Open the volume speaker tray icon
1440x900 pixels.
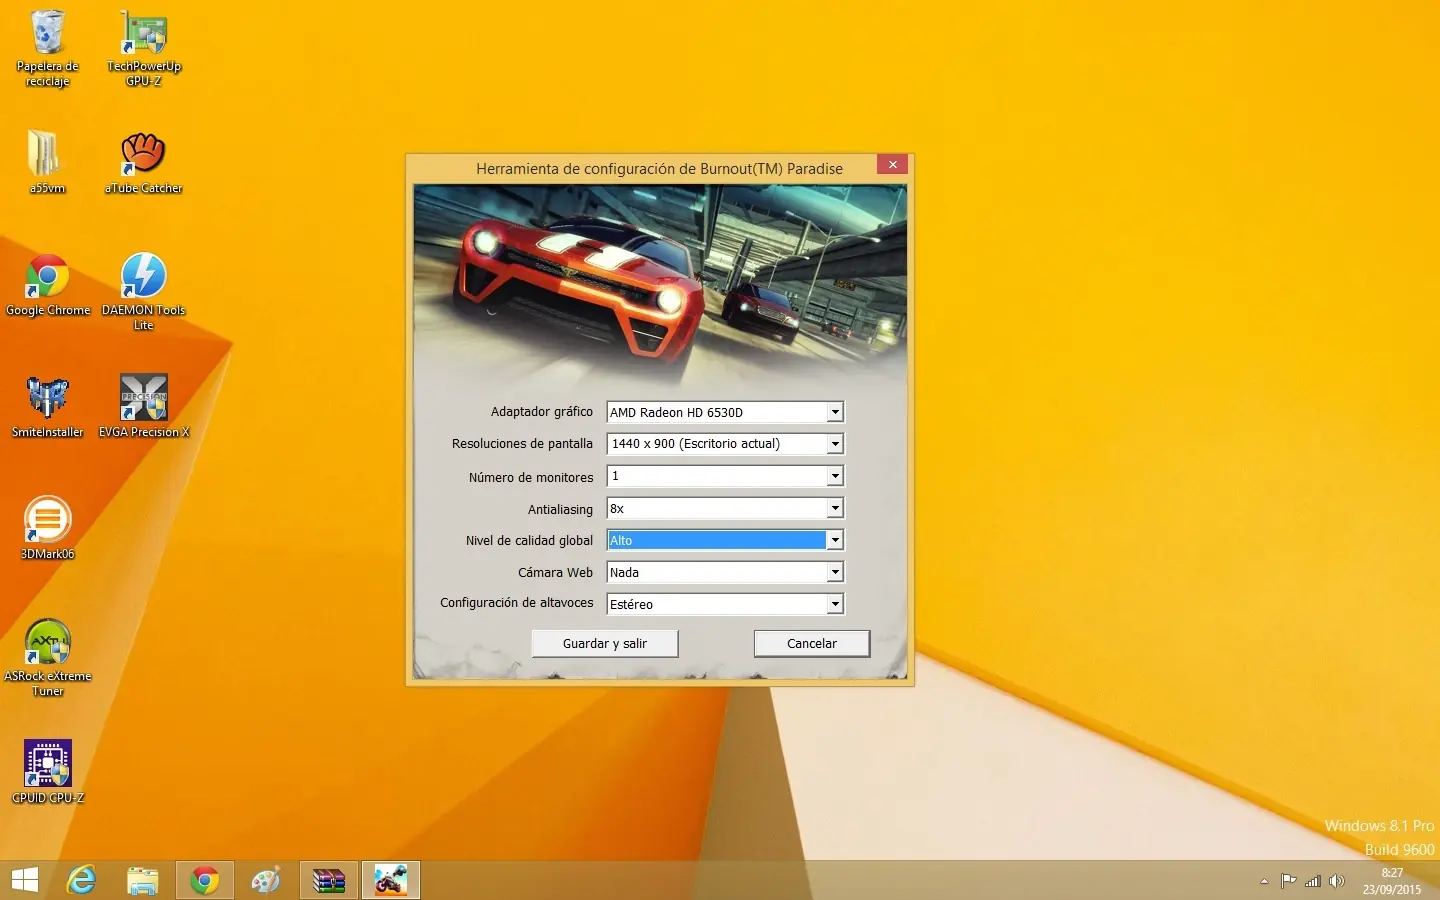1337,881
